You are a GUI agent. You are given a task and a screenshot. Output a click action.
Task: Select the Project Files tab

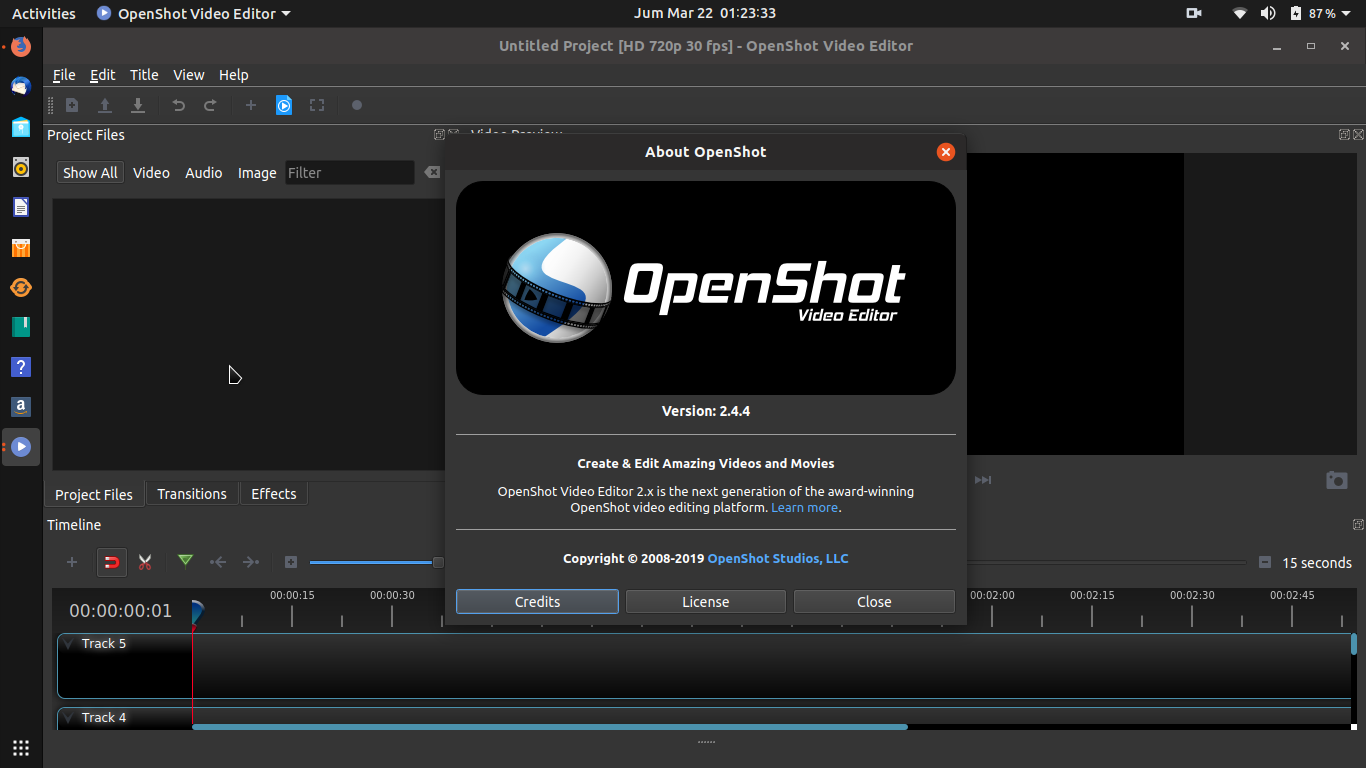(94, 494)
